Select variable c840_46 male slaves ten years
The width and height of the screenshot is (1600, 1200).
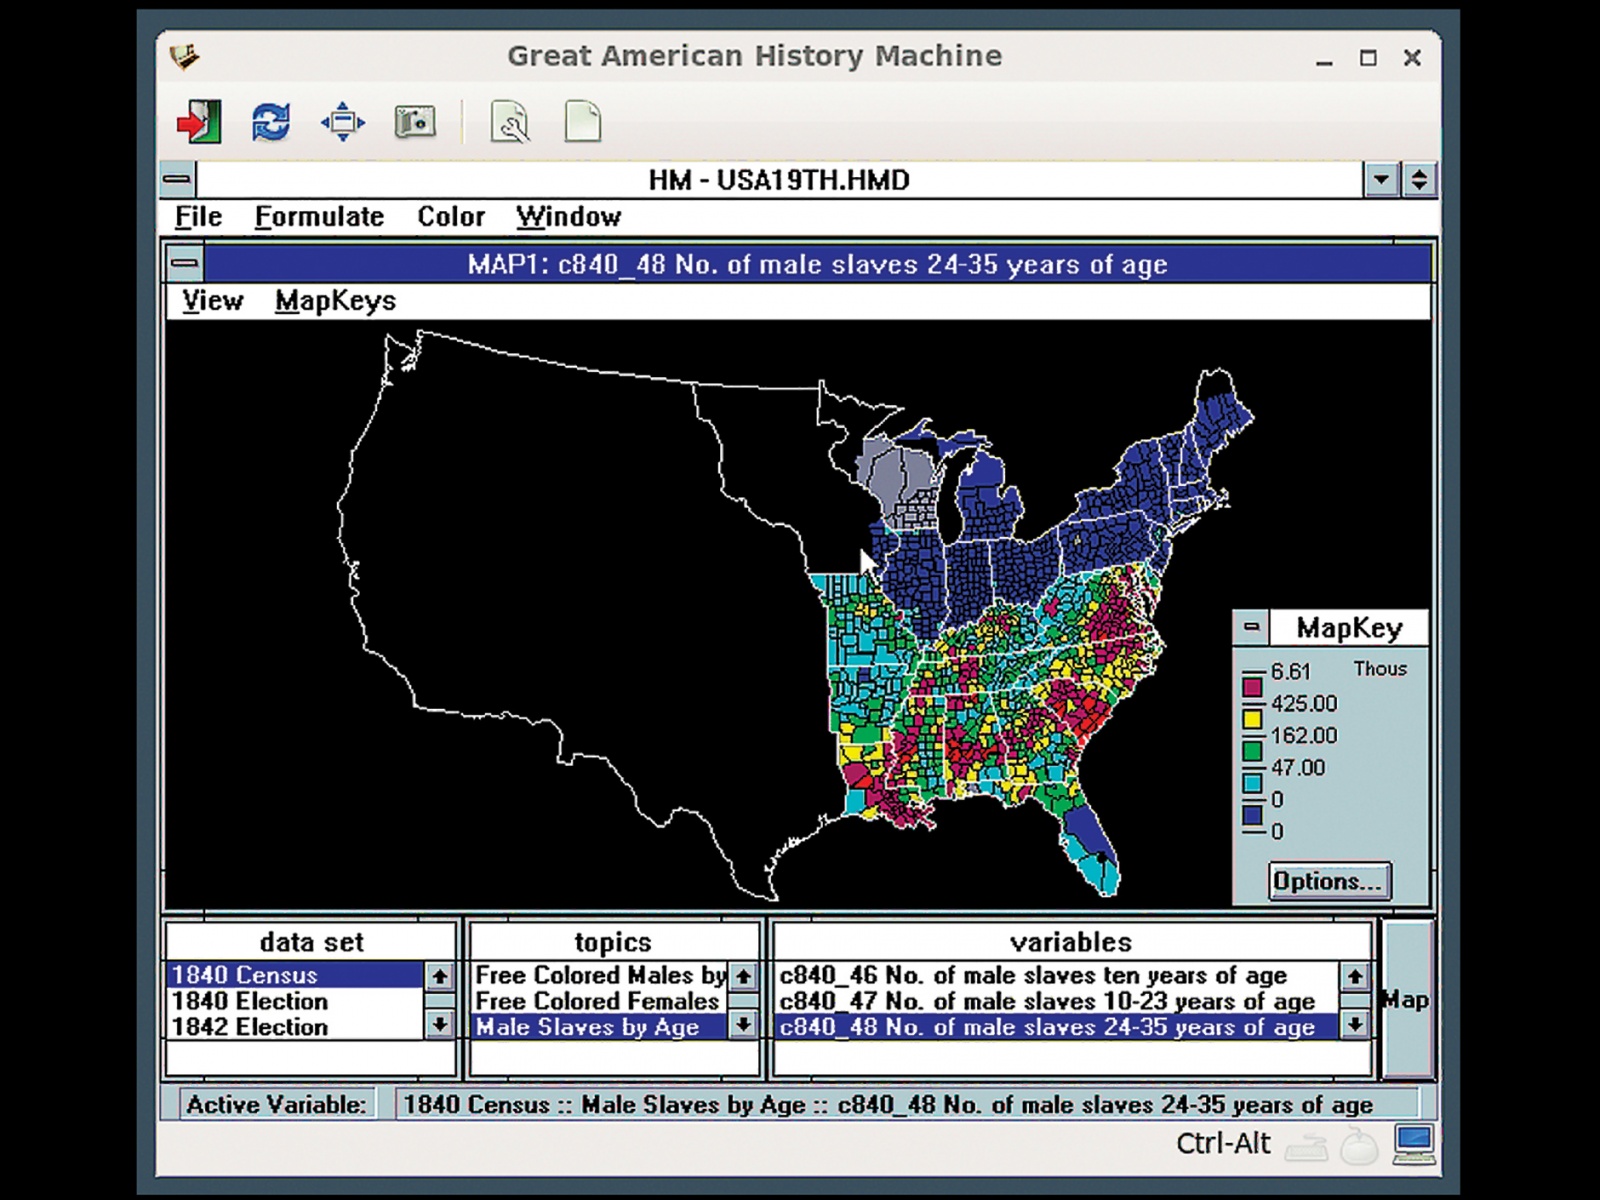(1057, 975)
